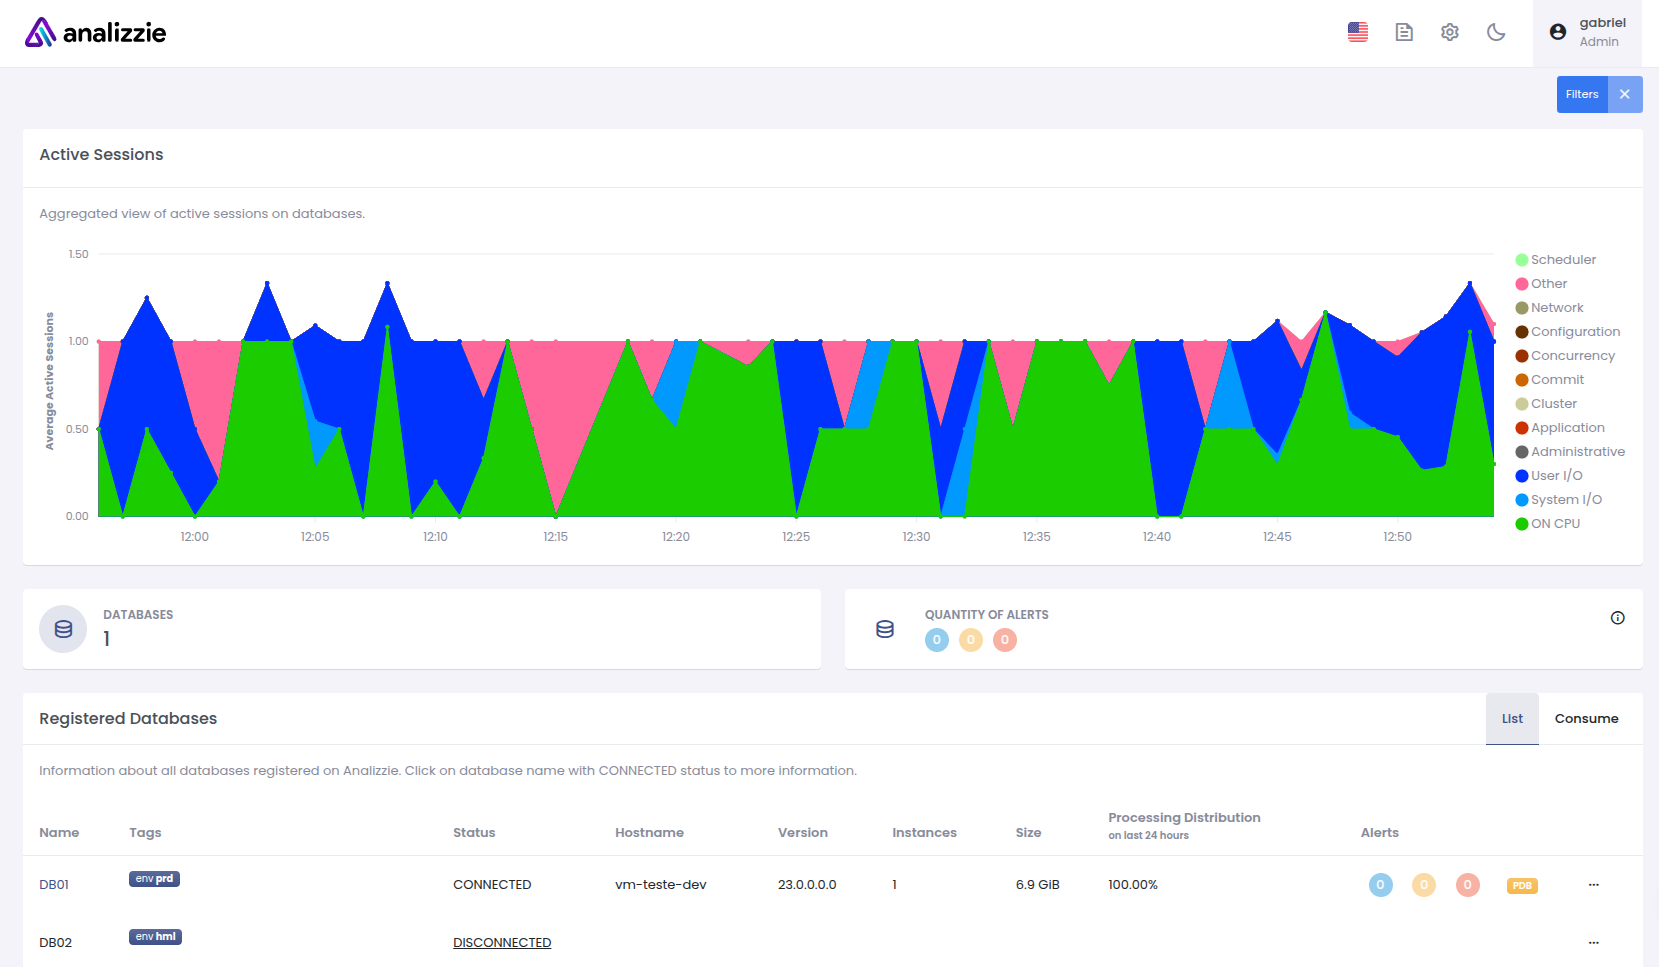
Task: Toggle the Concurrency legend series
Action: point(1565,356)
